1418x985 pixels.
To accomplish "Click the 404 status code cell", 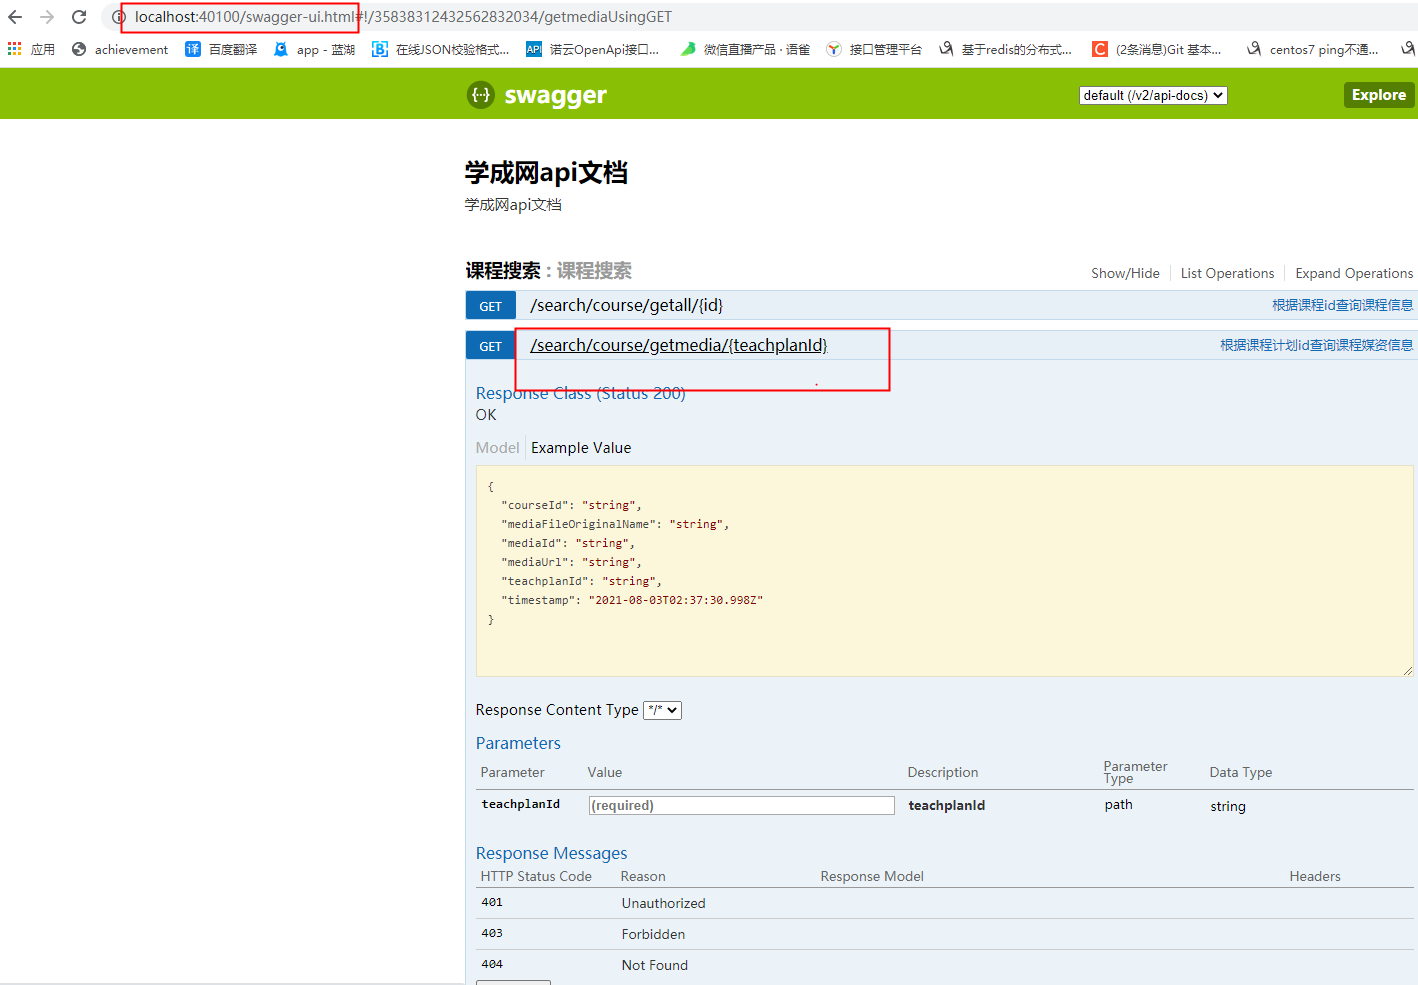I will [x=492, y=964].
